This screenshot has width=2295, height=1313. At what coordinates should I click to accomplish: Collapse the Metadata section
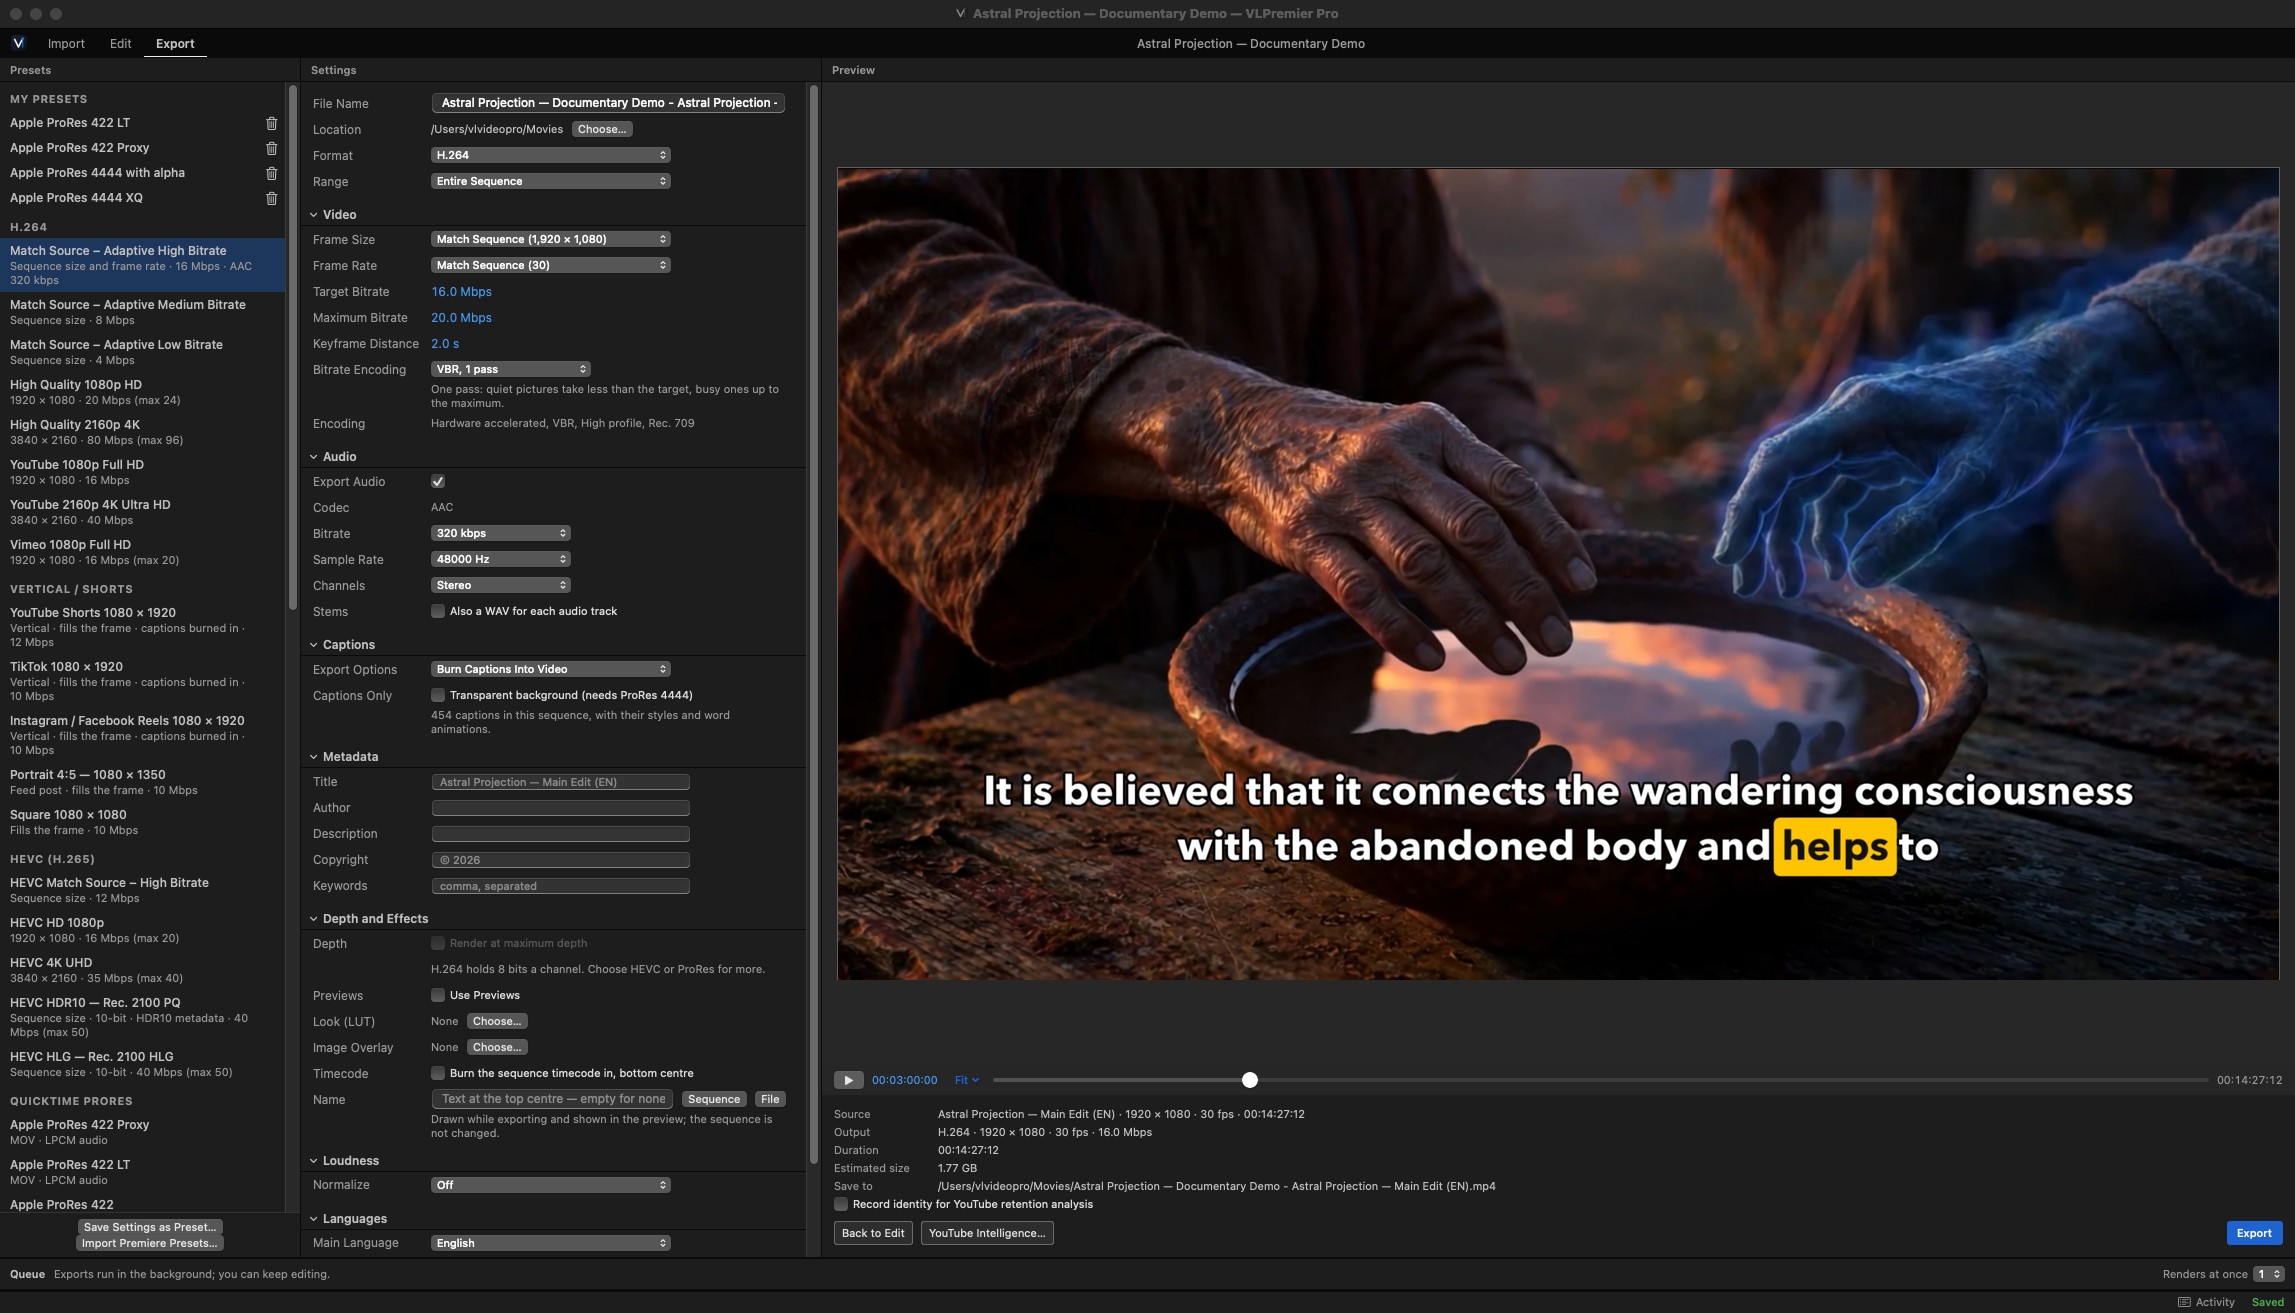click(314, 757)
